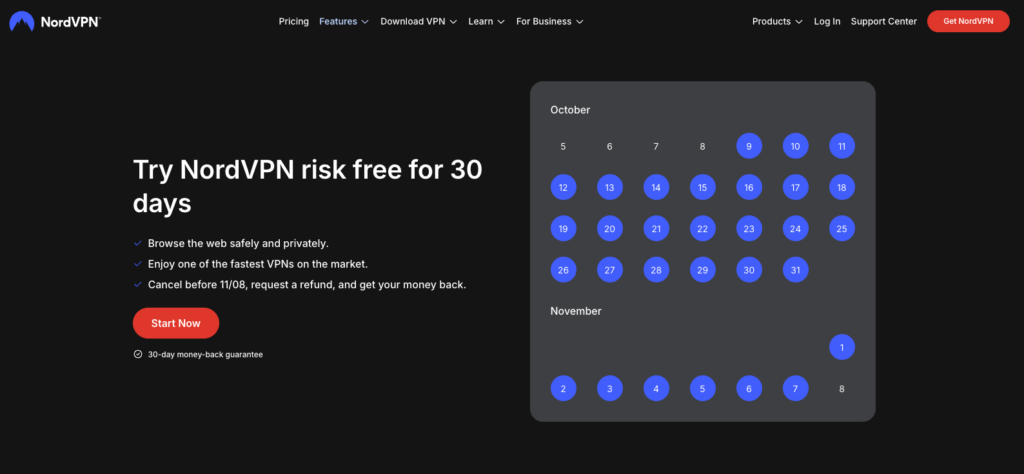1024x474 pixels.
Task: Select October 17 in the calendar
Action: point(795,187)
